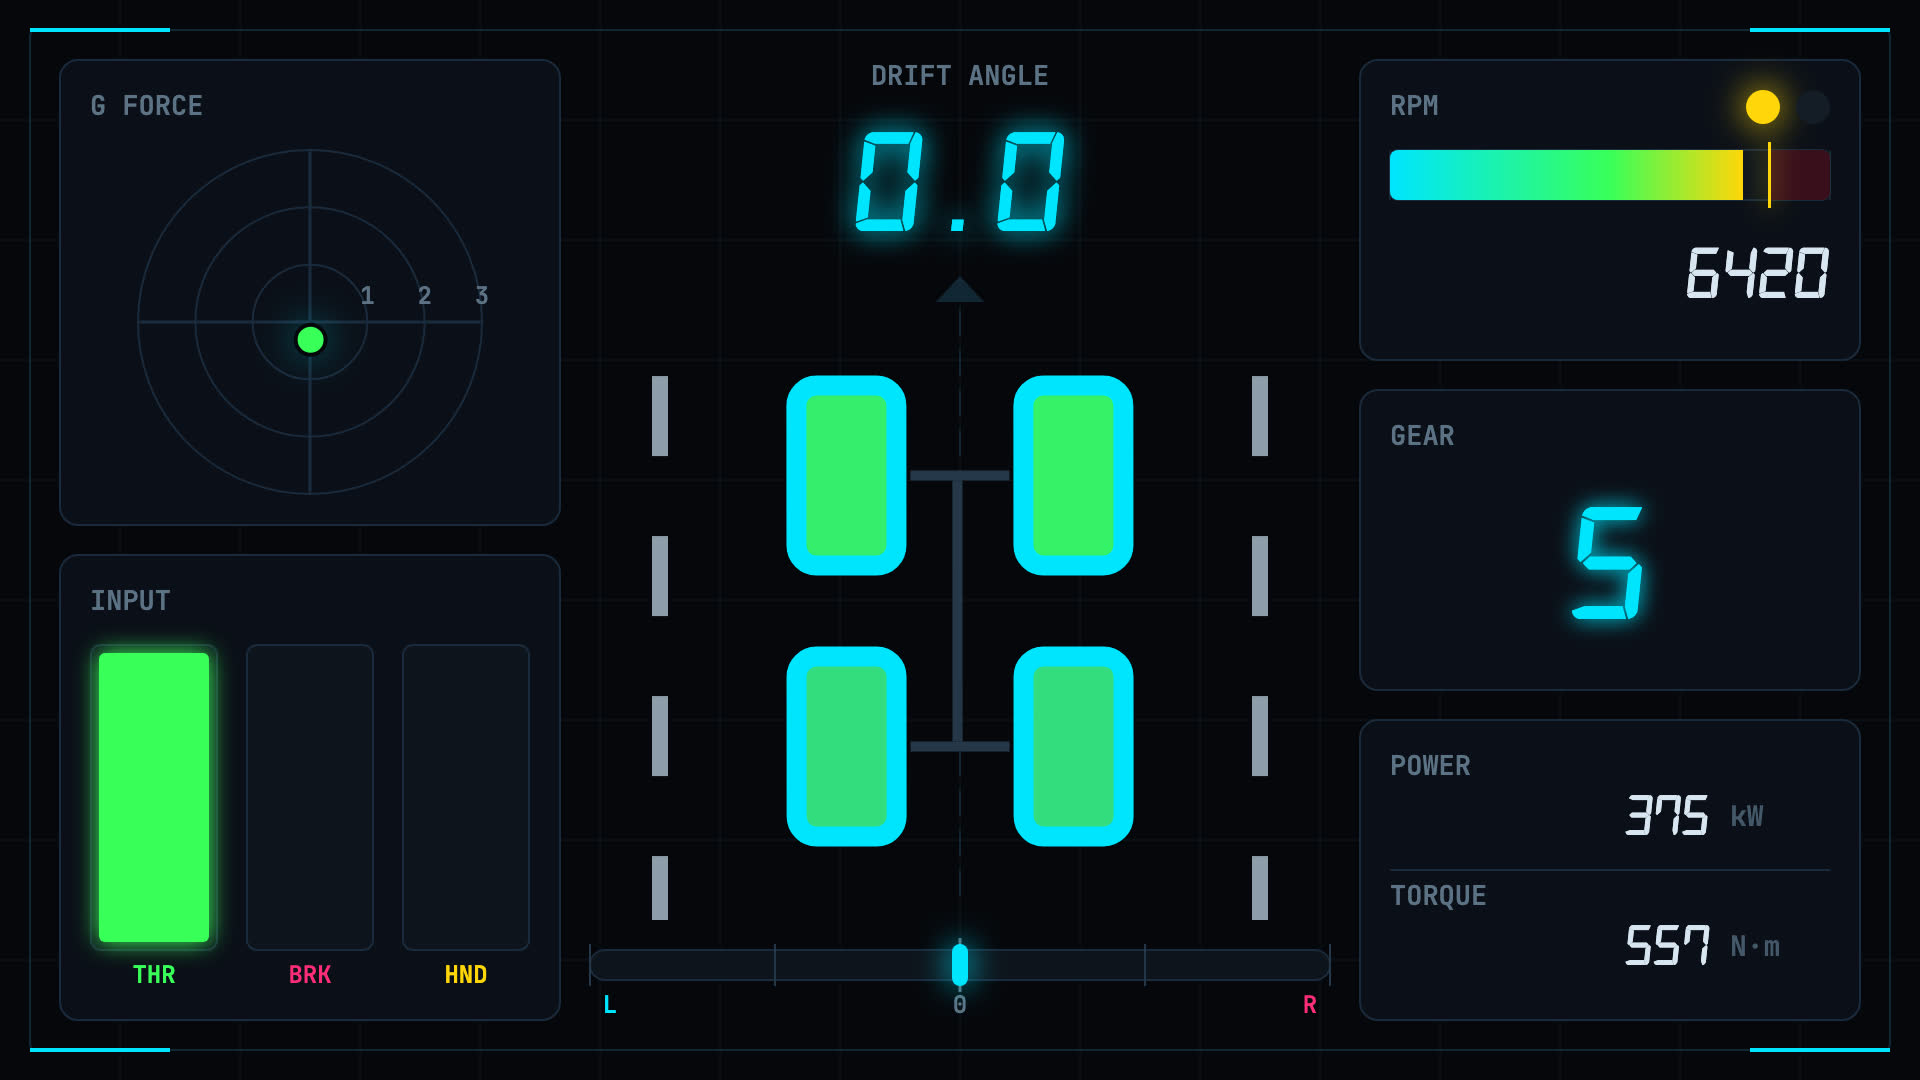
Task: Click the RPM gradient bar
Action: click(1610, 175)
